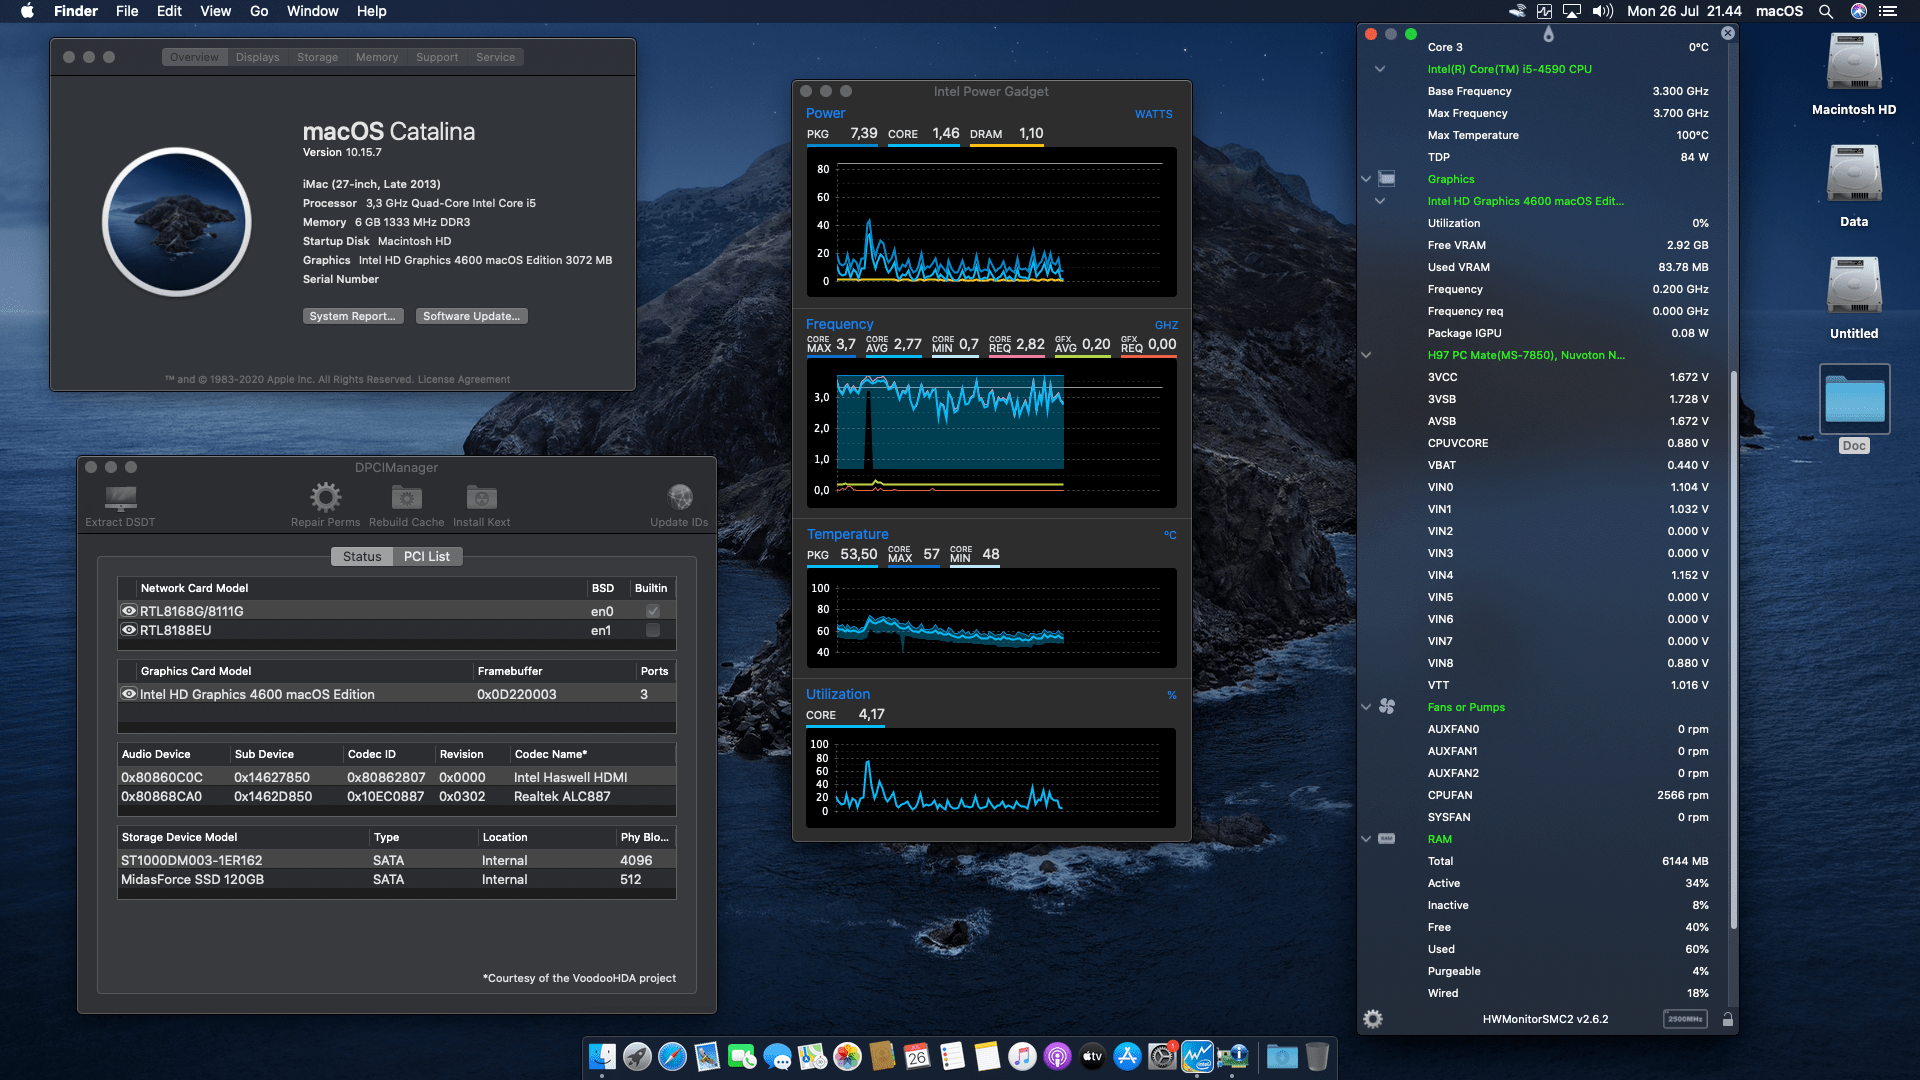Click Siri icon in the menu bar

(x=1859, y=11)
